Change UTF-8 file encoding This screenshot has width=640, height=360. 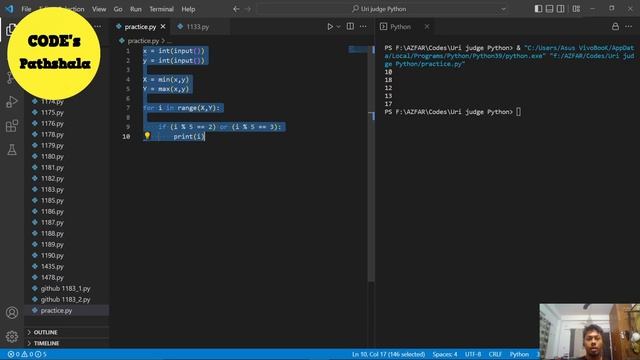tap(473, 354)
